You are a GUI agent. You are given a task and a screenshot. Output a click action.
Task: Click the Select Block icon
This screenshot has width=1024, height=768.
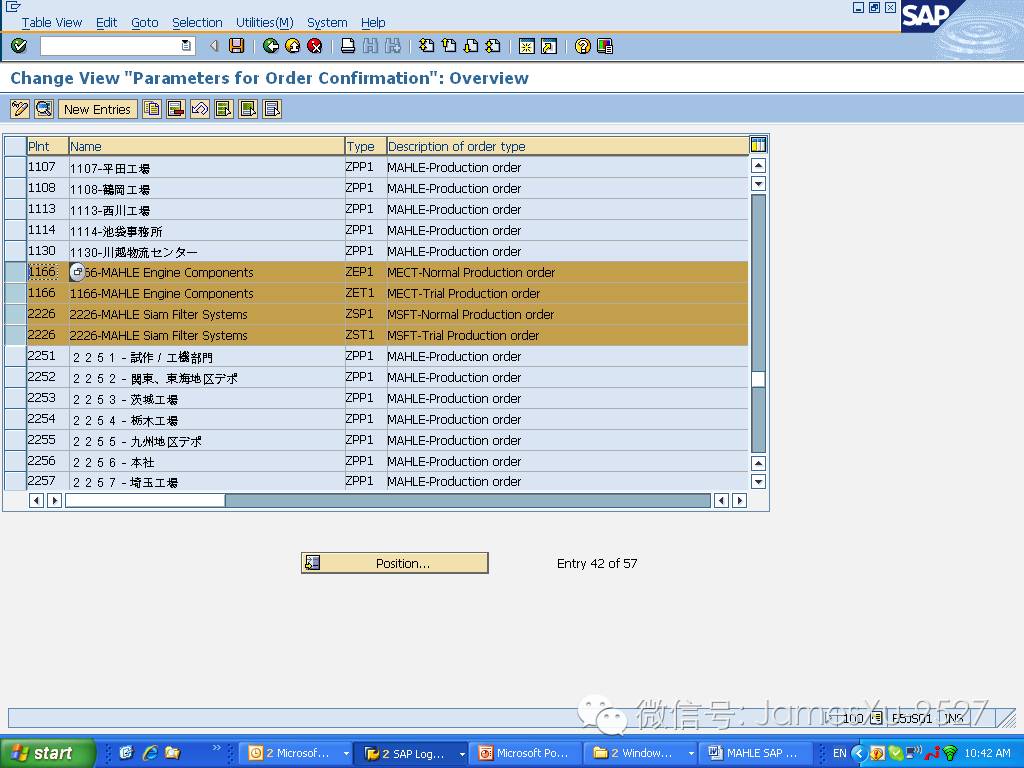pos(248,109)
